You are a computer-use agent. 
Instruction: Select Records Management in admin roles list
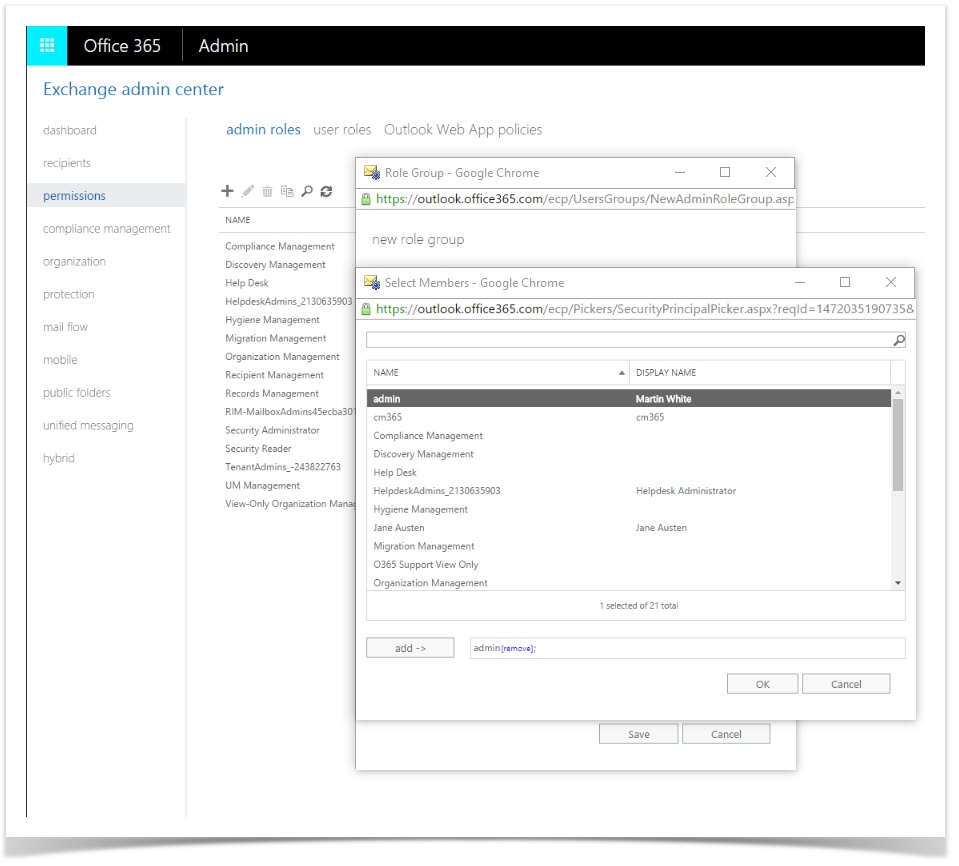pos(272,393)
